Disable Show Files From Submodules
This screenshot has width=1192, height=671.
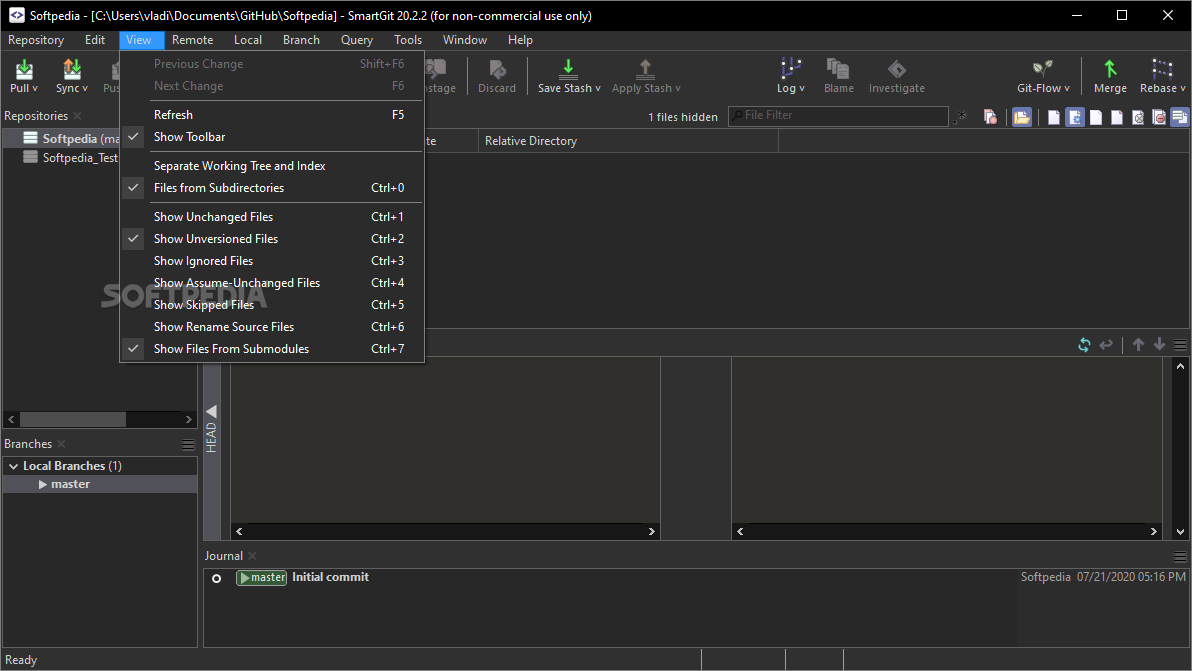click(271, 349)
